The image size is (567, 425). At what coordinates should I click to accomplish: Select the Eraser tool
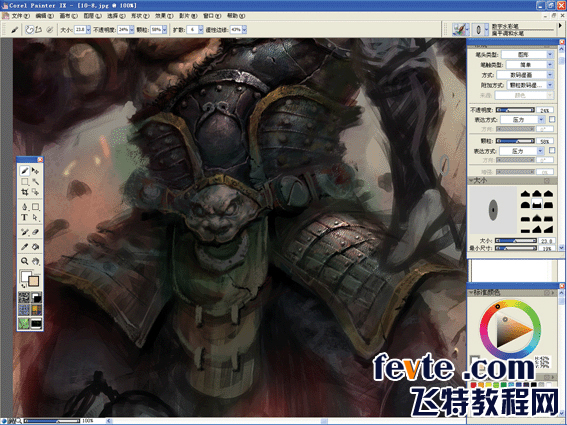point(35,232)
